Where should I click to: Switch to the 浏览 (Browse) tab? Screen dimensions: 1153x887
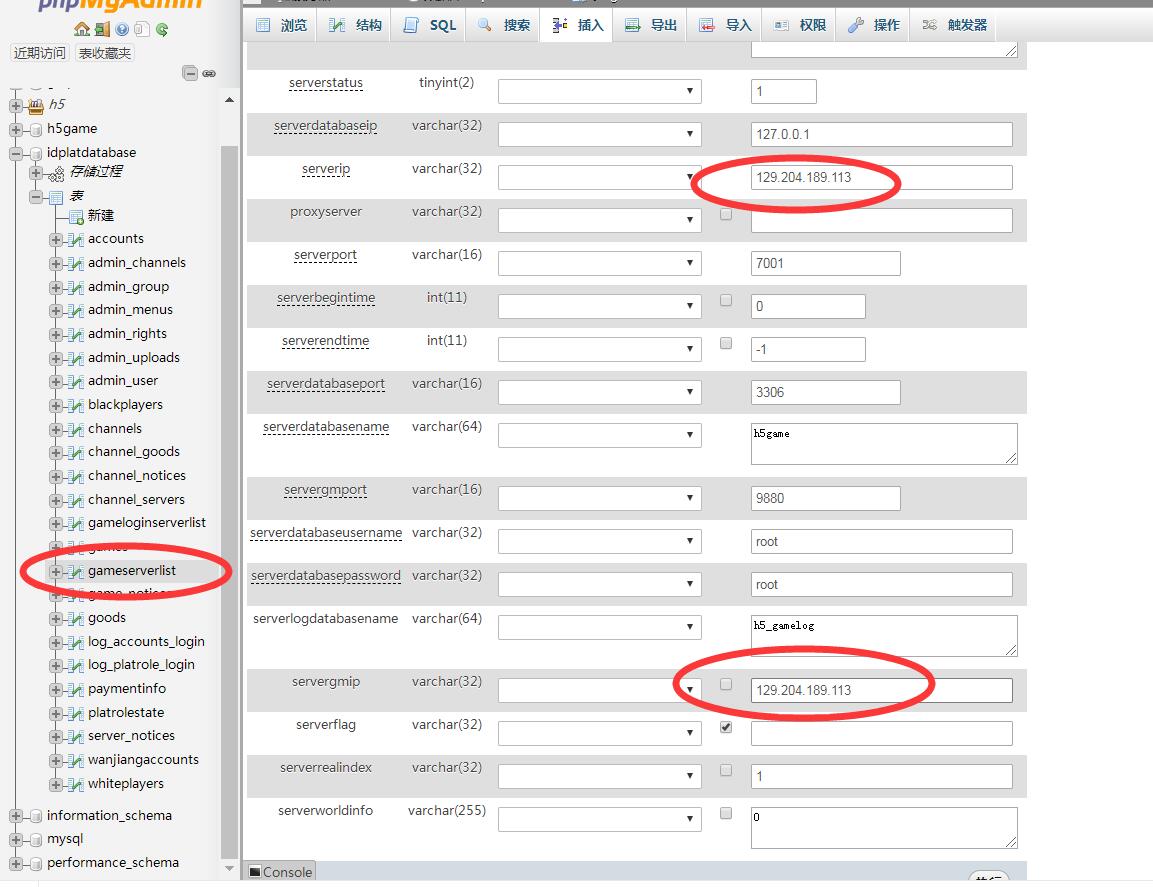tap(282, 25)
